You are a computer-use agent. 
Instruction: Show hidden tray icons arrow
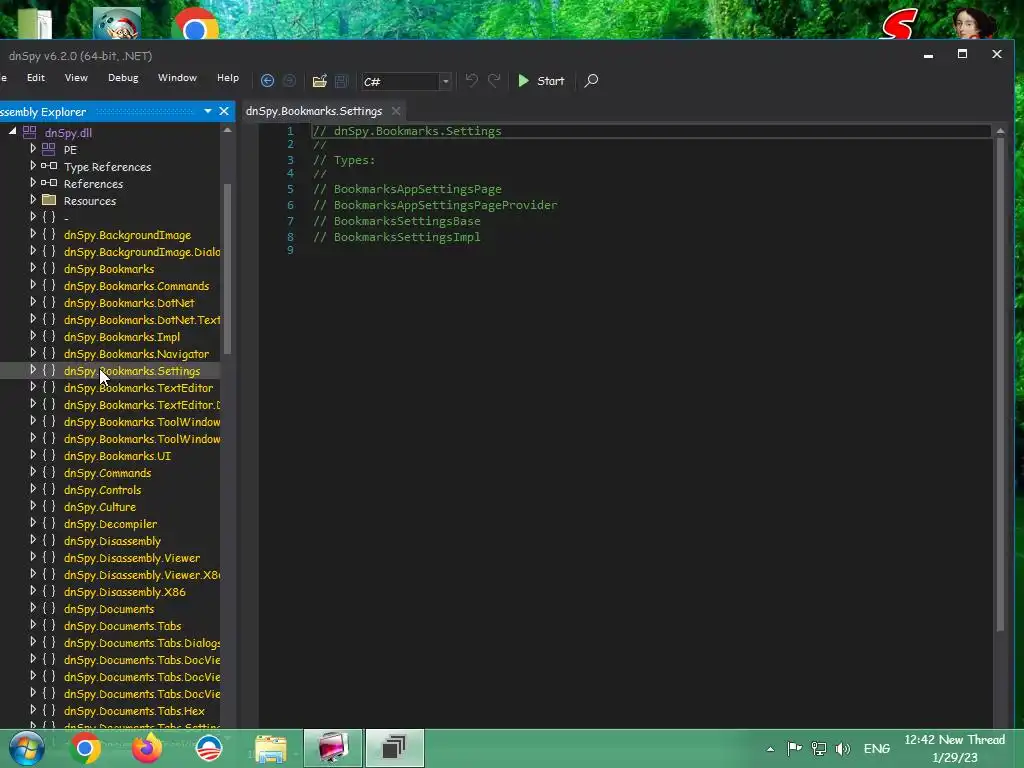tap(771, 749)
